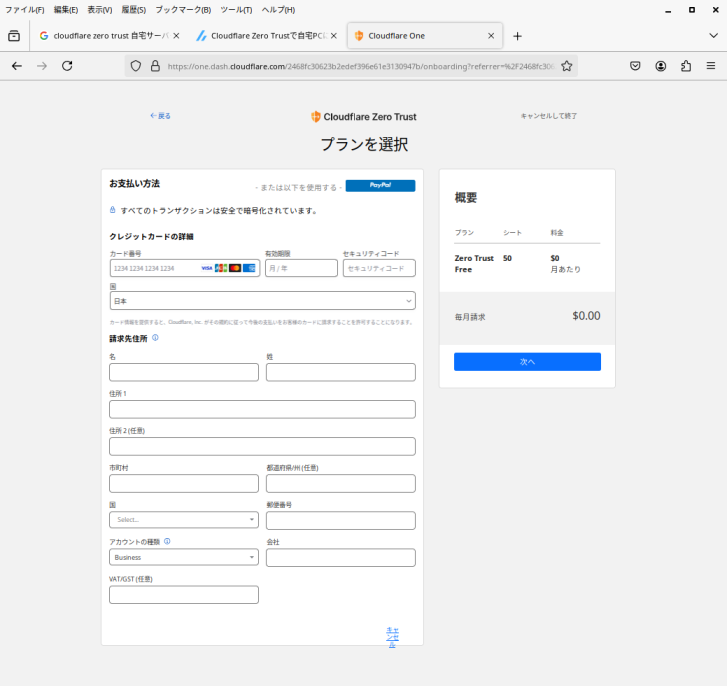This screenshot has height=686, width=727.
Task: Bookmark this page with the star icon
Action: tap(567, 66)
